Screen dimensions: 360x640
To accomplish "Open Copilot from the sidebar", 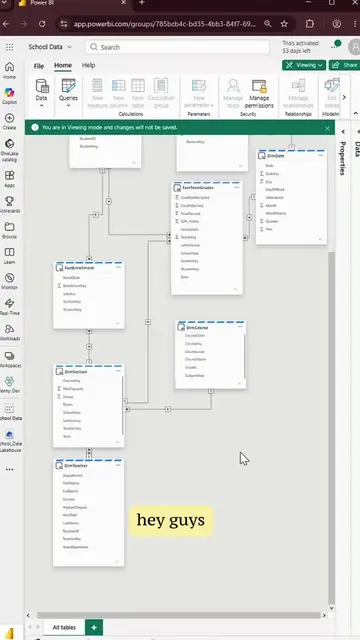I will [9, 96].
